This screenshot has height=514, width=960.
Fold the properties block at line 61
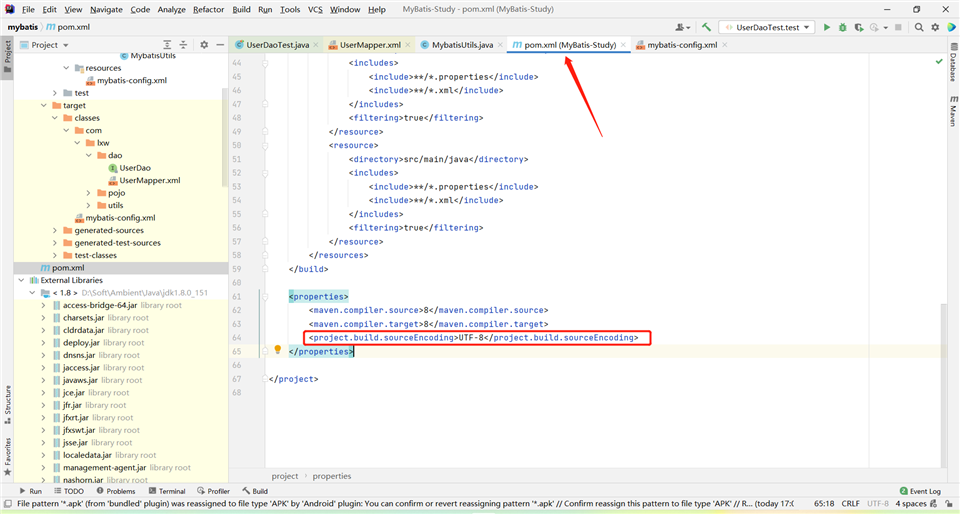265,297
